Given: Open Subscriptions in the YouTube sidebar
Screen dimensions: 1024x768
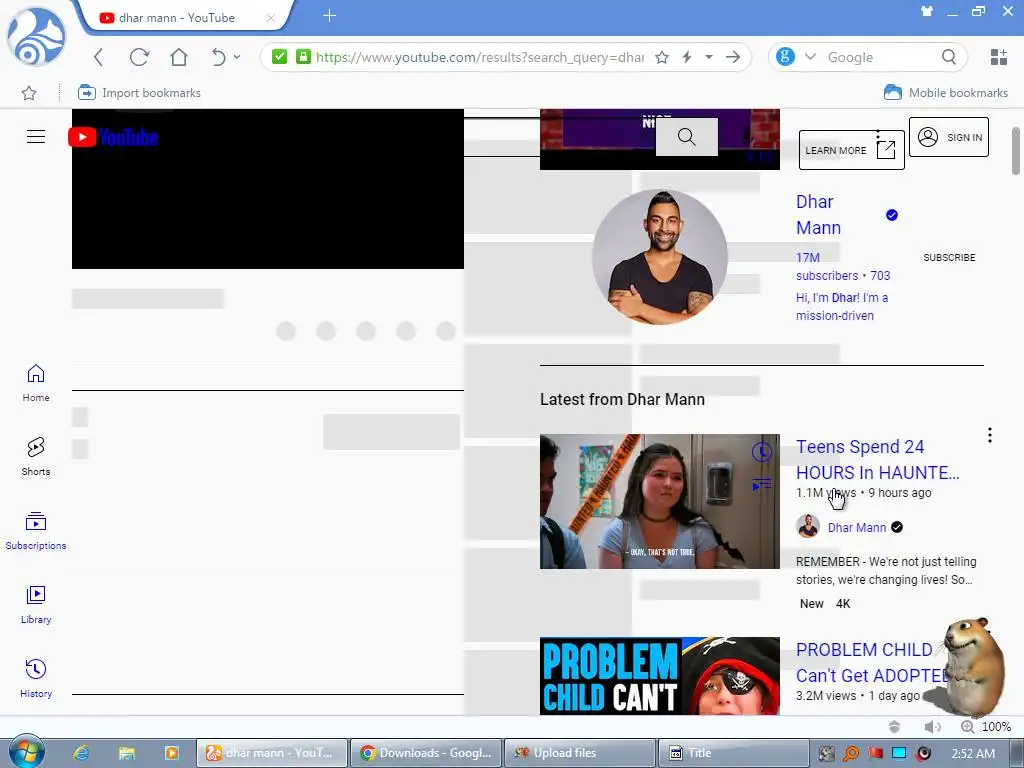Looking at the screenshot, I should (x=36, y=532).
